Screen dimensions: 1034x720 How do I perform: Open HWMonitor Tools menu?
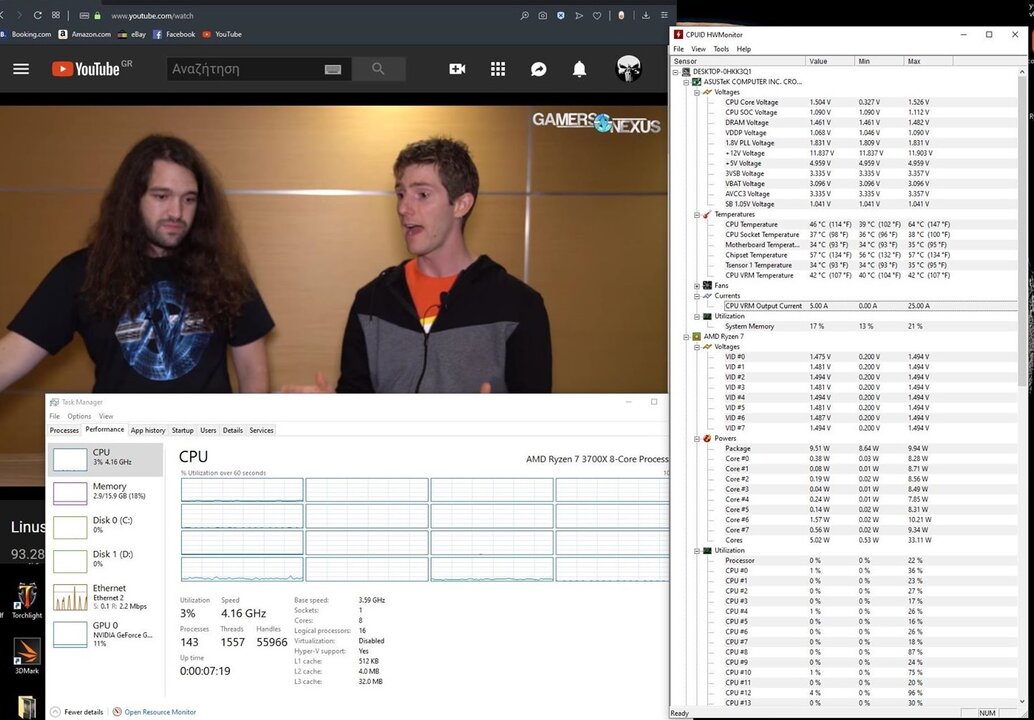point(721,49)
